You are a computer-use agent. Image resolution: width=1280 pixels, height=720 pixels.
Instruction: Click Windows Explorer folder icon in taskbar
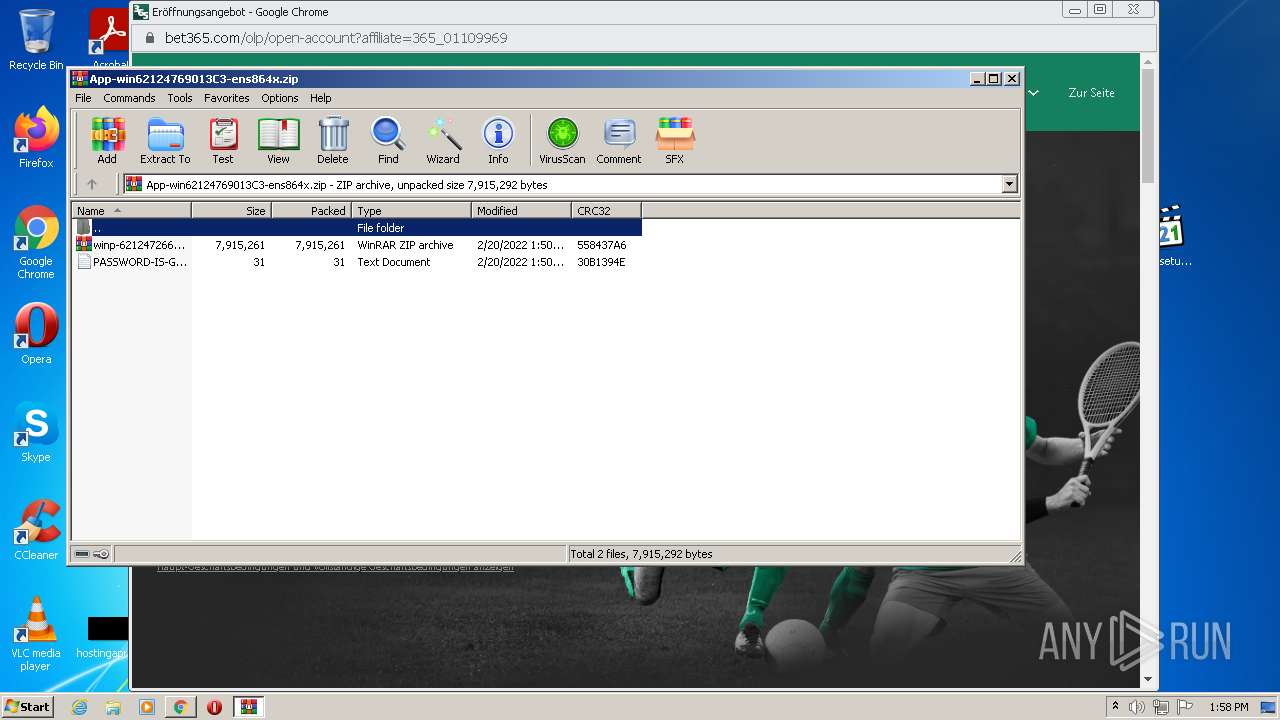tap(113, 707)
